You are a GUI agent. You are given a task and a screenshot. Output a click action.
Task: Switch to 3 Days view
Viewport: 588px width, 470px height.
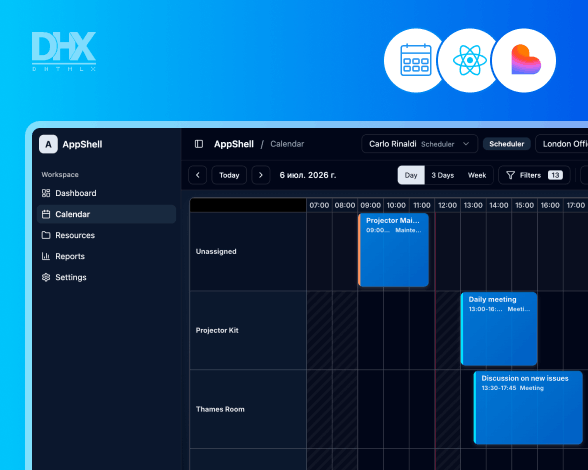click(x=442, y=175)
